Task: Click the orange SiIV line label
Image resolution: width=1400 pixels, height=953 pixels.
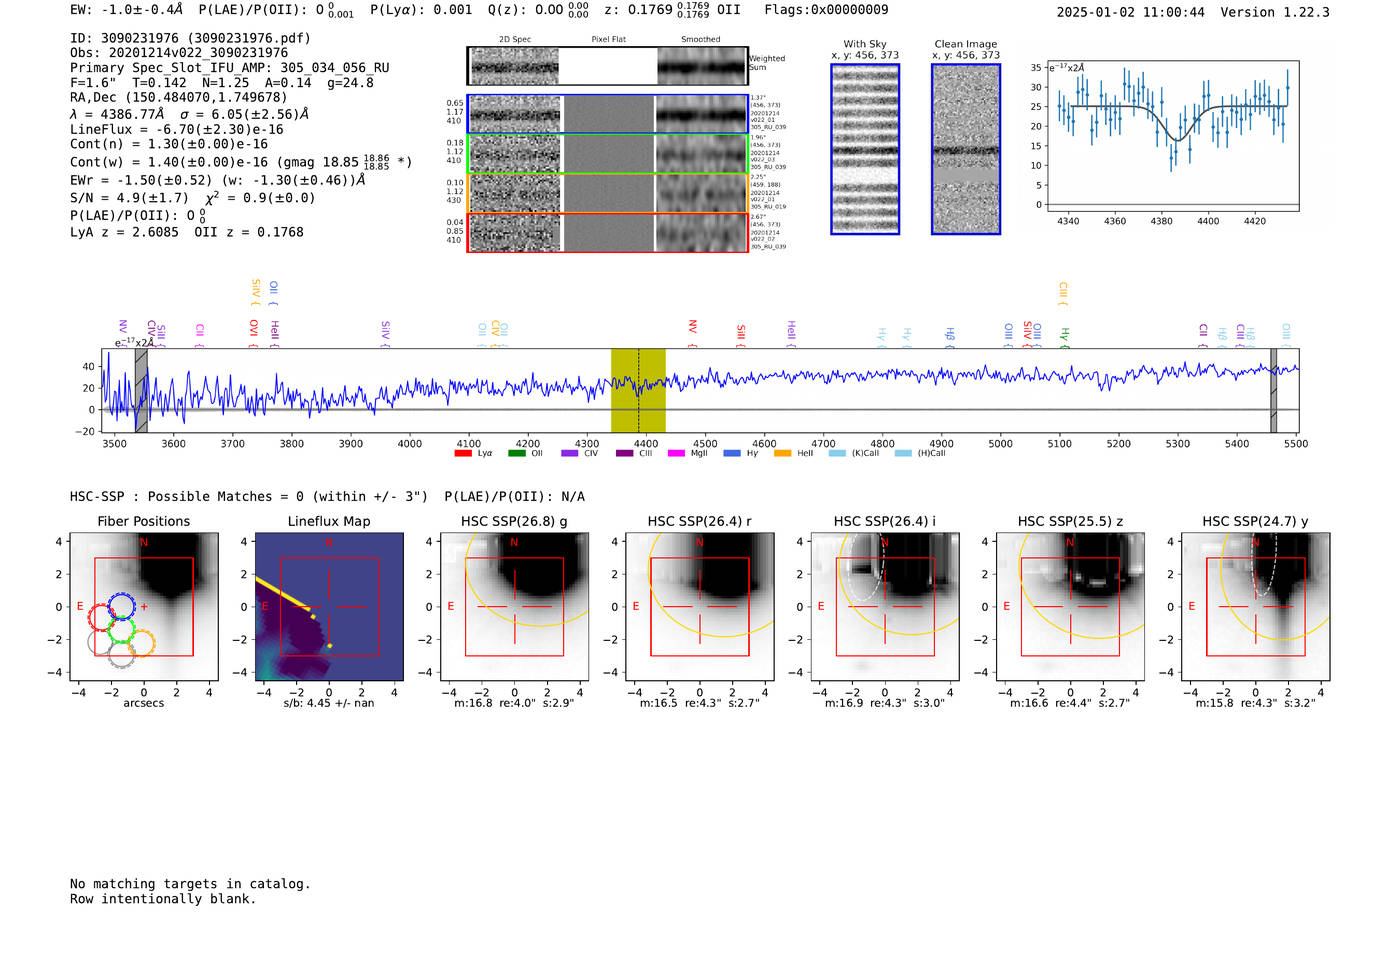Action: click(255, 291)
